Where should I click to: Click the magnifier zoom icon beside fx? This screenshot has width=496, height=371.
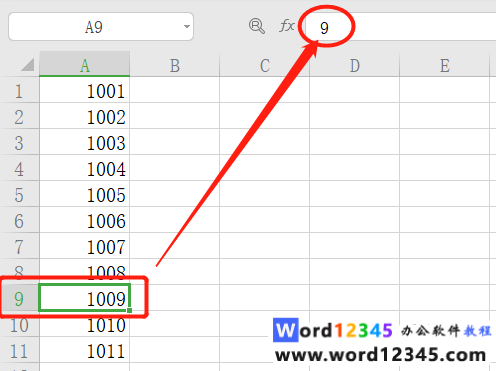tap(257, 26)
